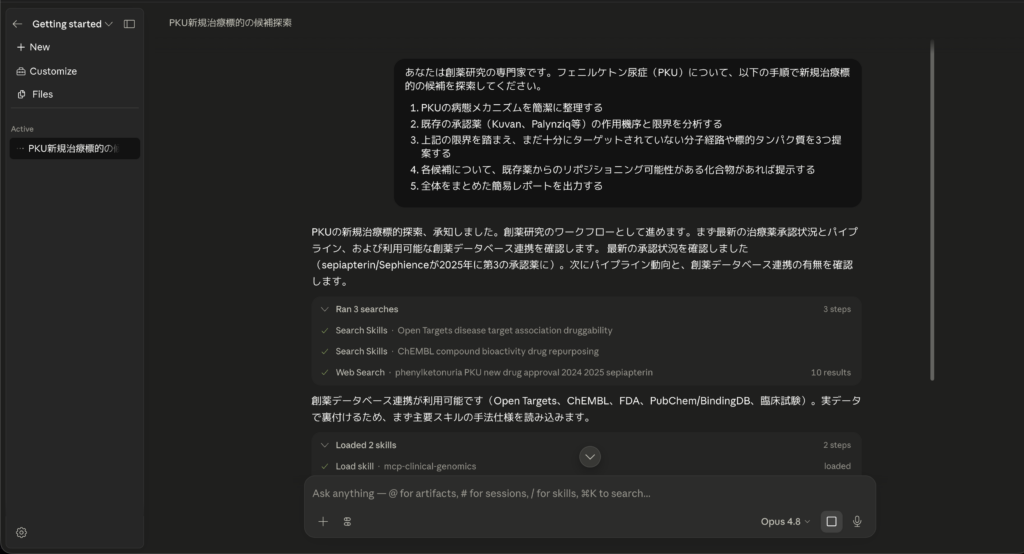Image resolution: width=1024 pixels, height=554 pixels.
Task: Click the conversation scrollbar
Action: [x=932, y=210]
